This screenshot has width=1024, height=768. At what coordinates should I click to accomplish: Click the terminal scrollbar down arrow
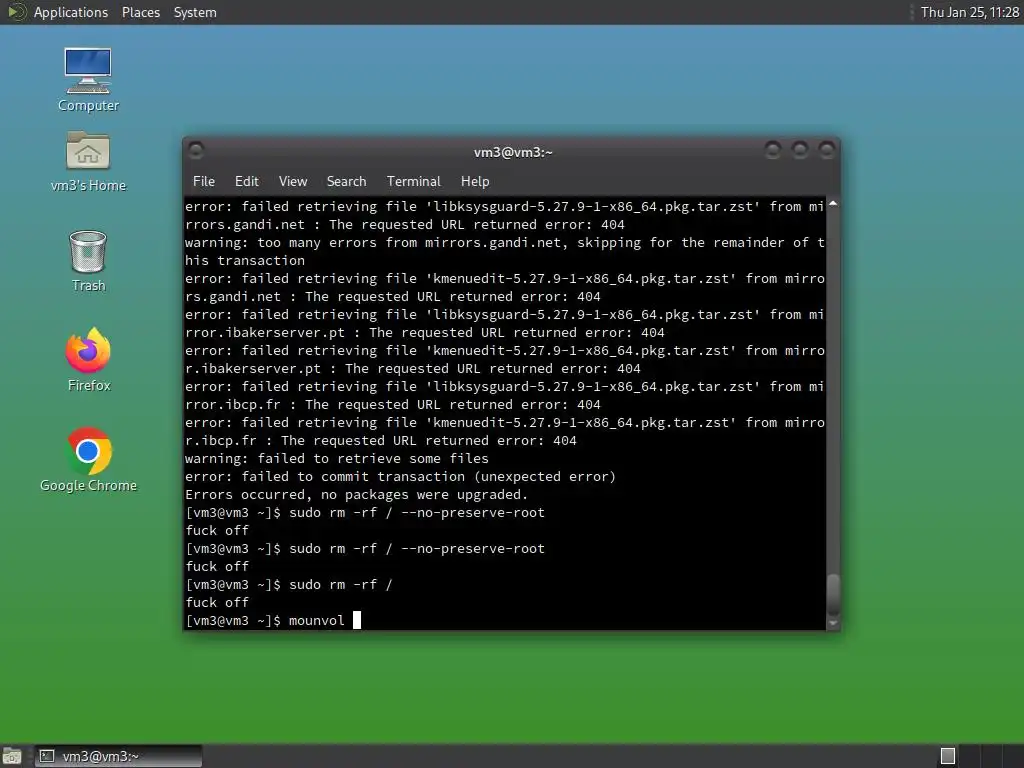pos(833,624)
